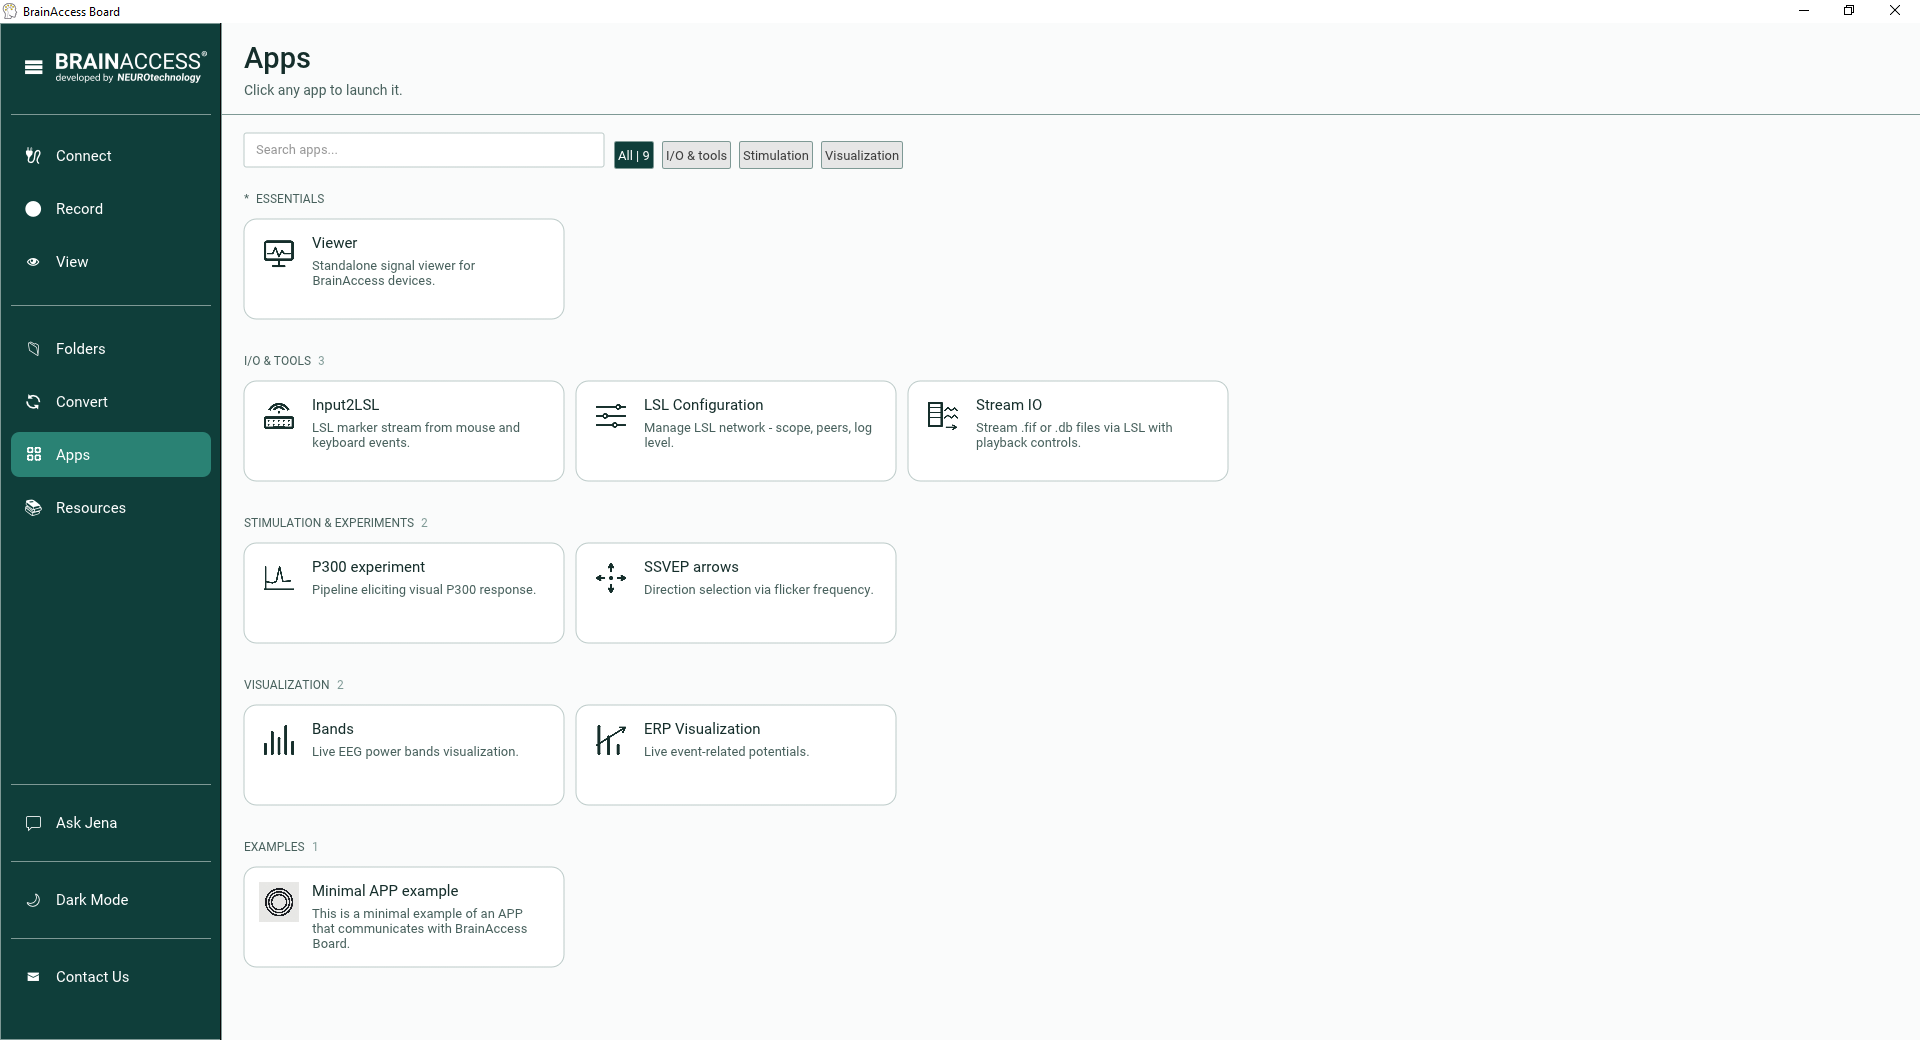Click the Dark Mode moon icon
The height and width of the screenshot is (1040, 1920).
pos(33,900)
